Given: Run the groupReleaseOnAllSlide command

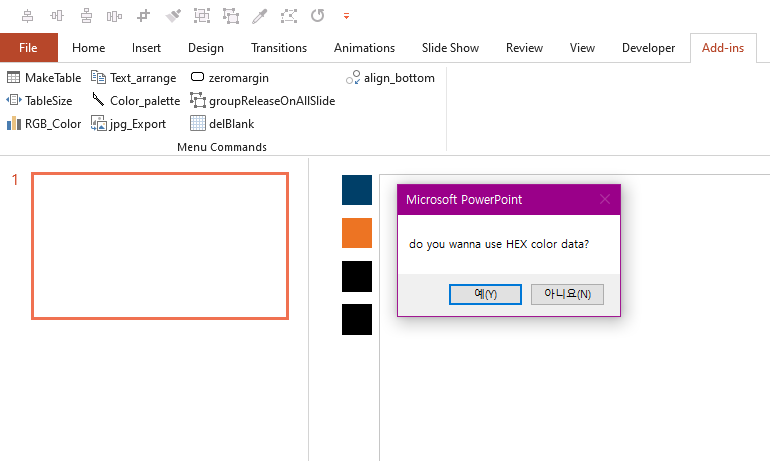Looking at the screenshot, I should (263, 101).
